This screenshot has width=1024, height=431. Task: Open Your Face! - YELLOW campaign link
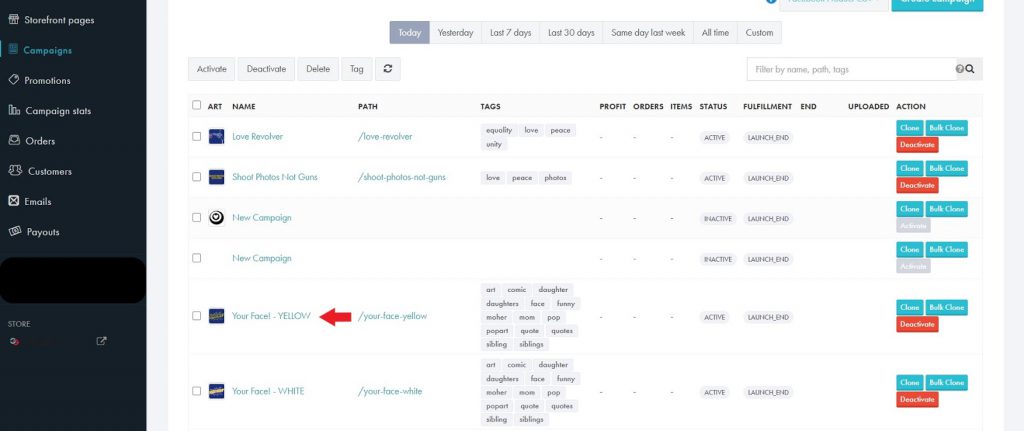(271, 316)
